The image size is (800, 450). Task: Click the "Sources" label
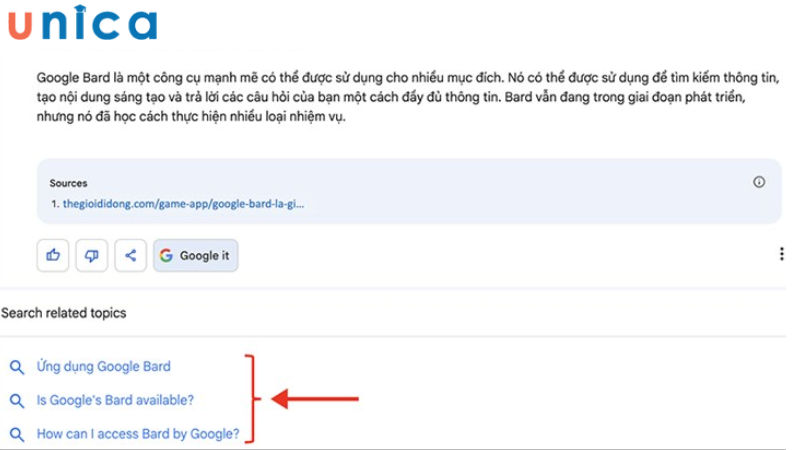[x=68, y=183]
